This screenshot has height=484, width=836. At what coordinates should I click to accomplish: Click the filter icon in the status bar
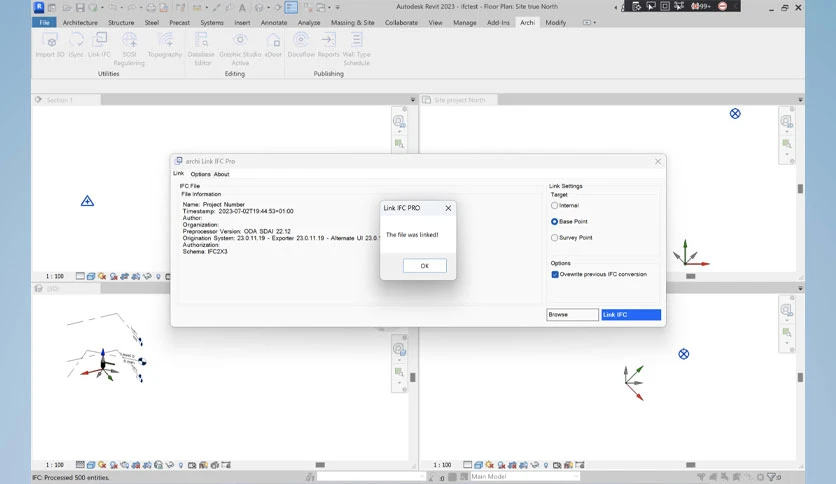(x=772, y=477)
